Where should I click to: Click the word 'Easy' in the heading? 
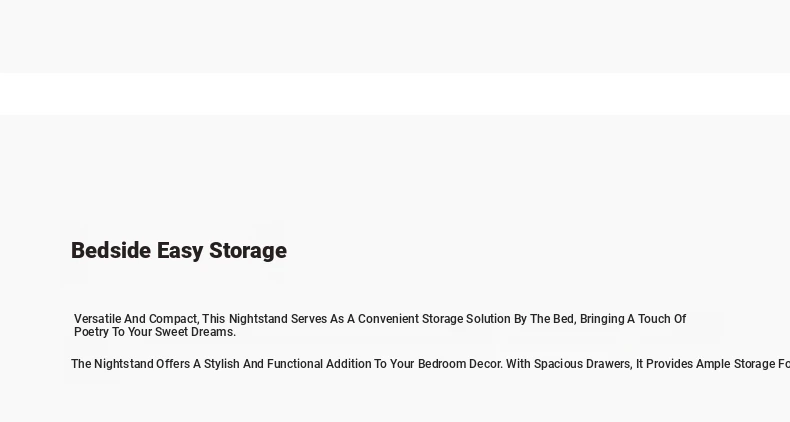tap(180, 251)
